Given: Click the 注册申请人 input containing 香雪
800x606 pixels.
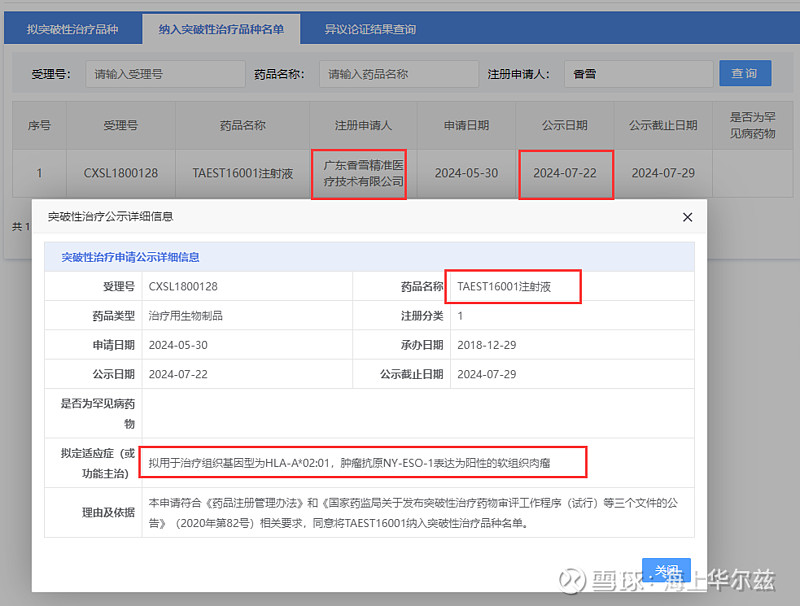Looking at the screenshot, I should (638, 74).
